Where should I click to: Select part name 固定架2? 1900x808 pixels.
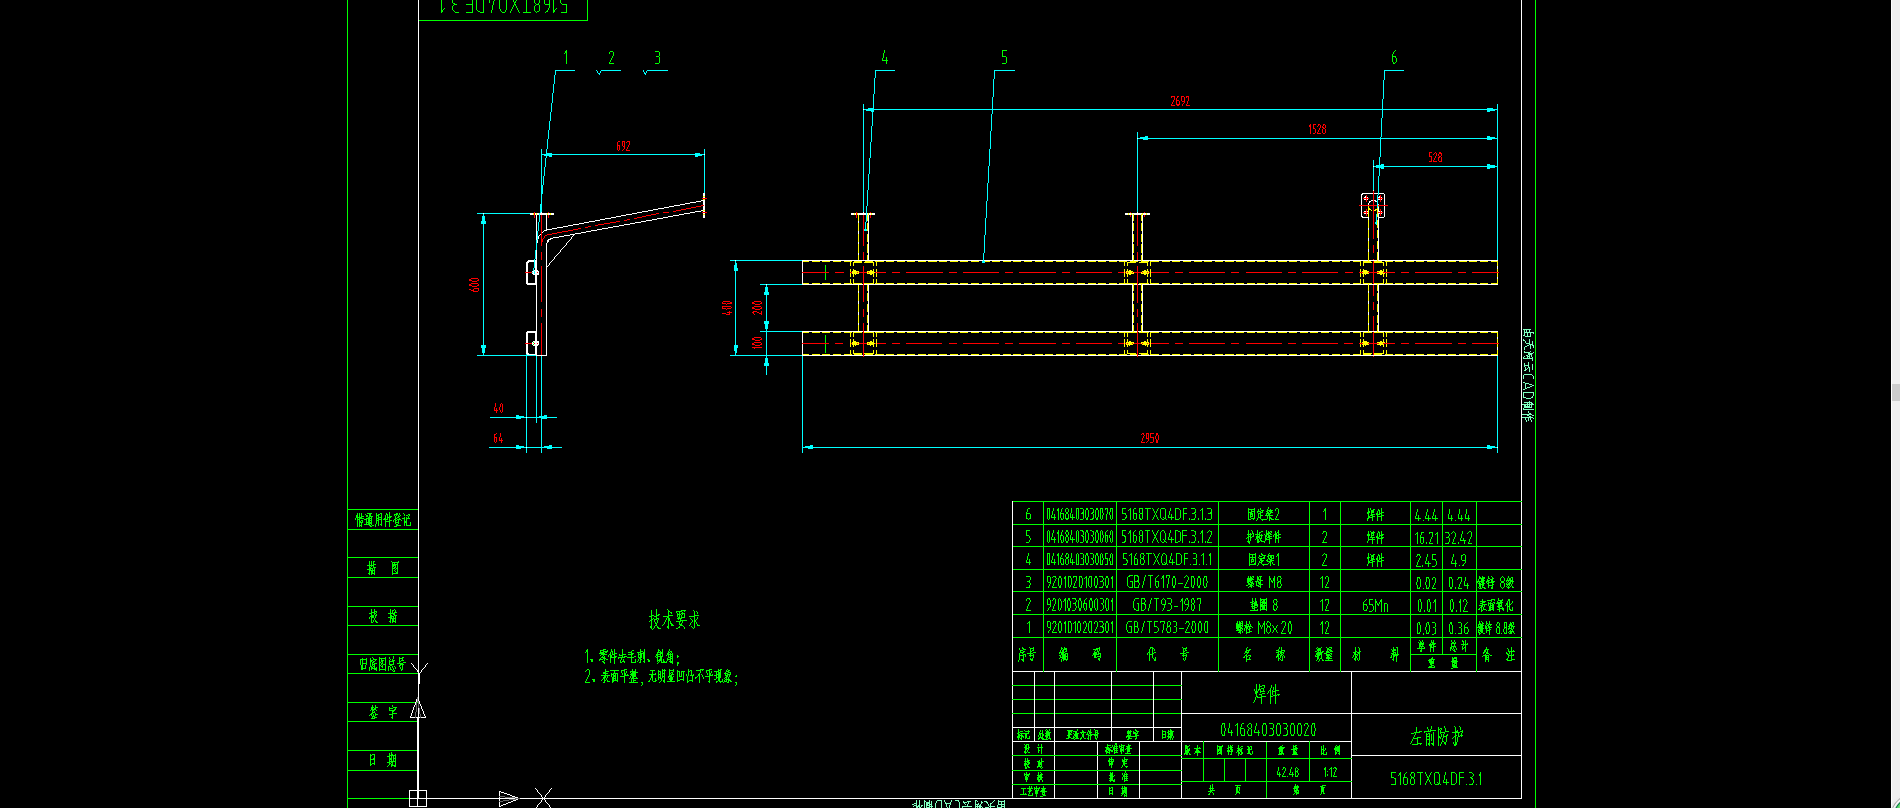(x=1263, y=514)
